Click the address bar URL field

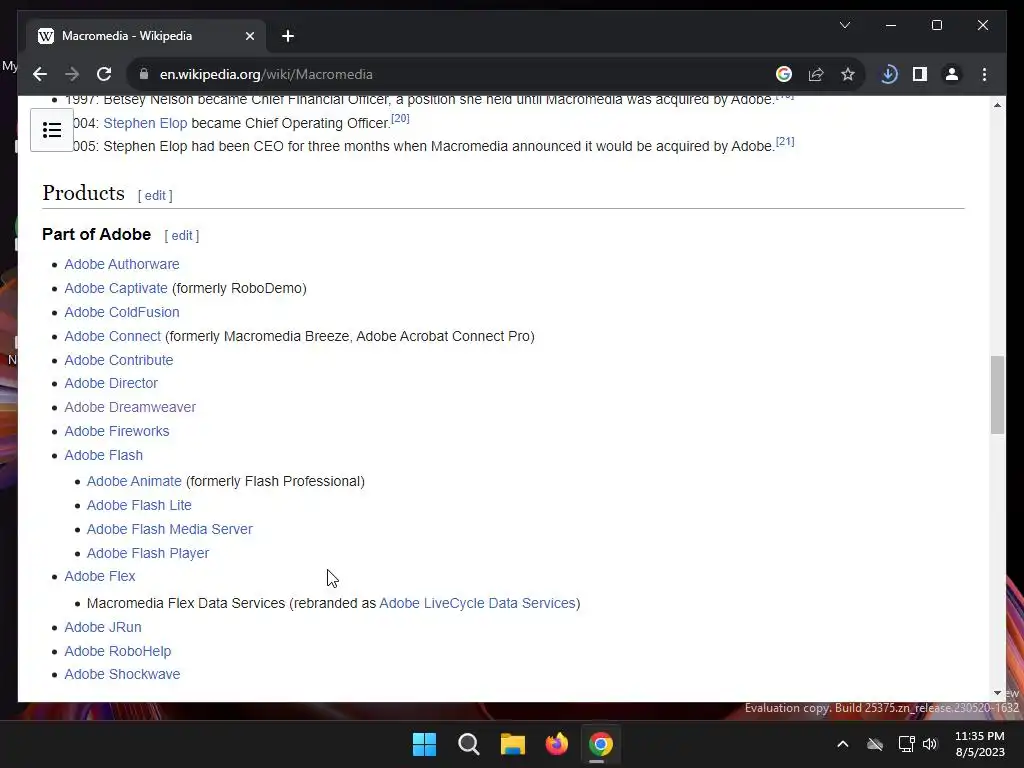coord(451,74)
